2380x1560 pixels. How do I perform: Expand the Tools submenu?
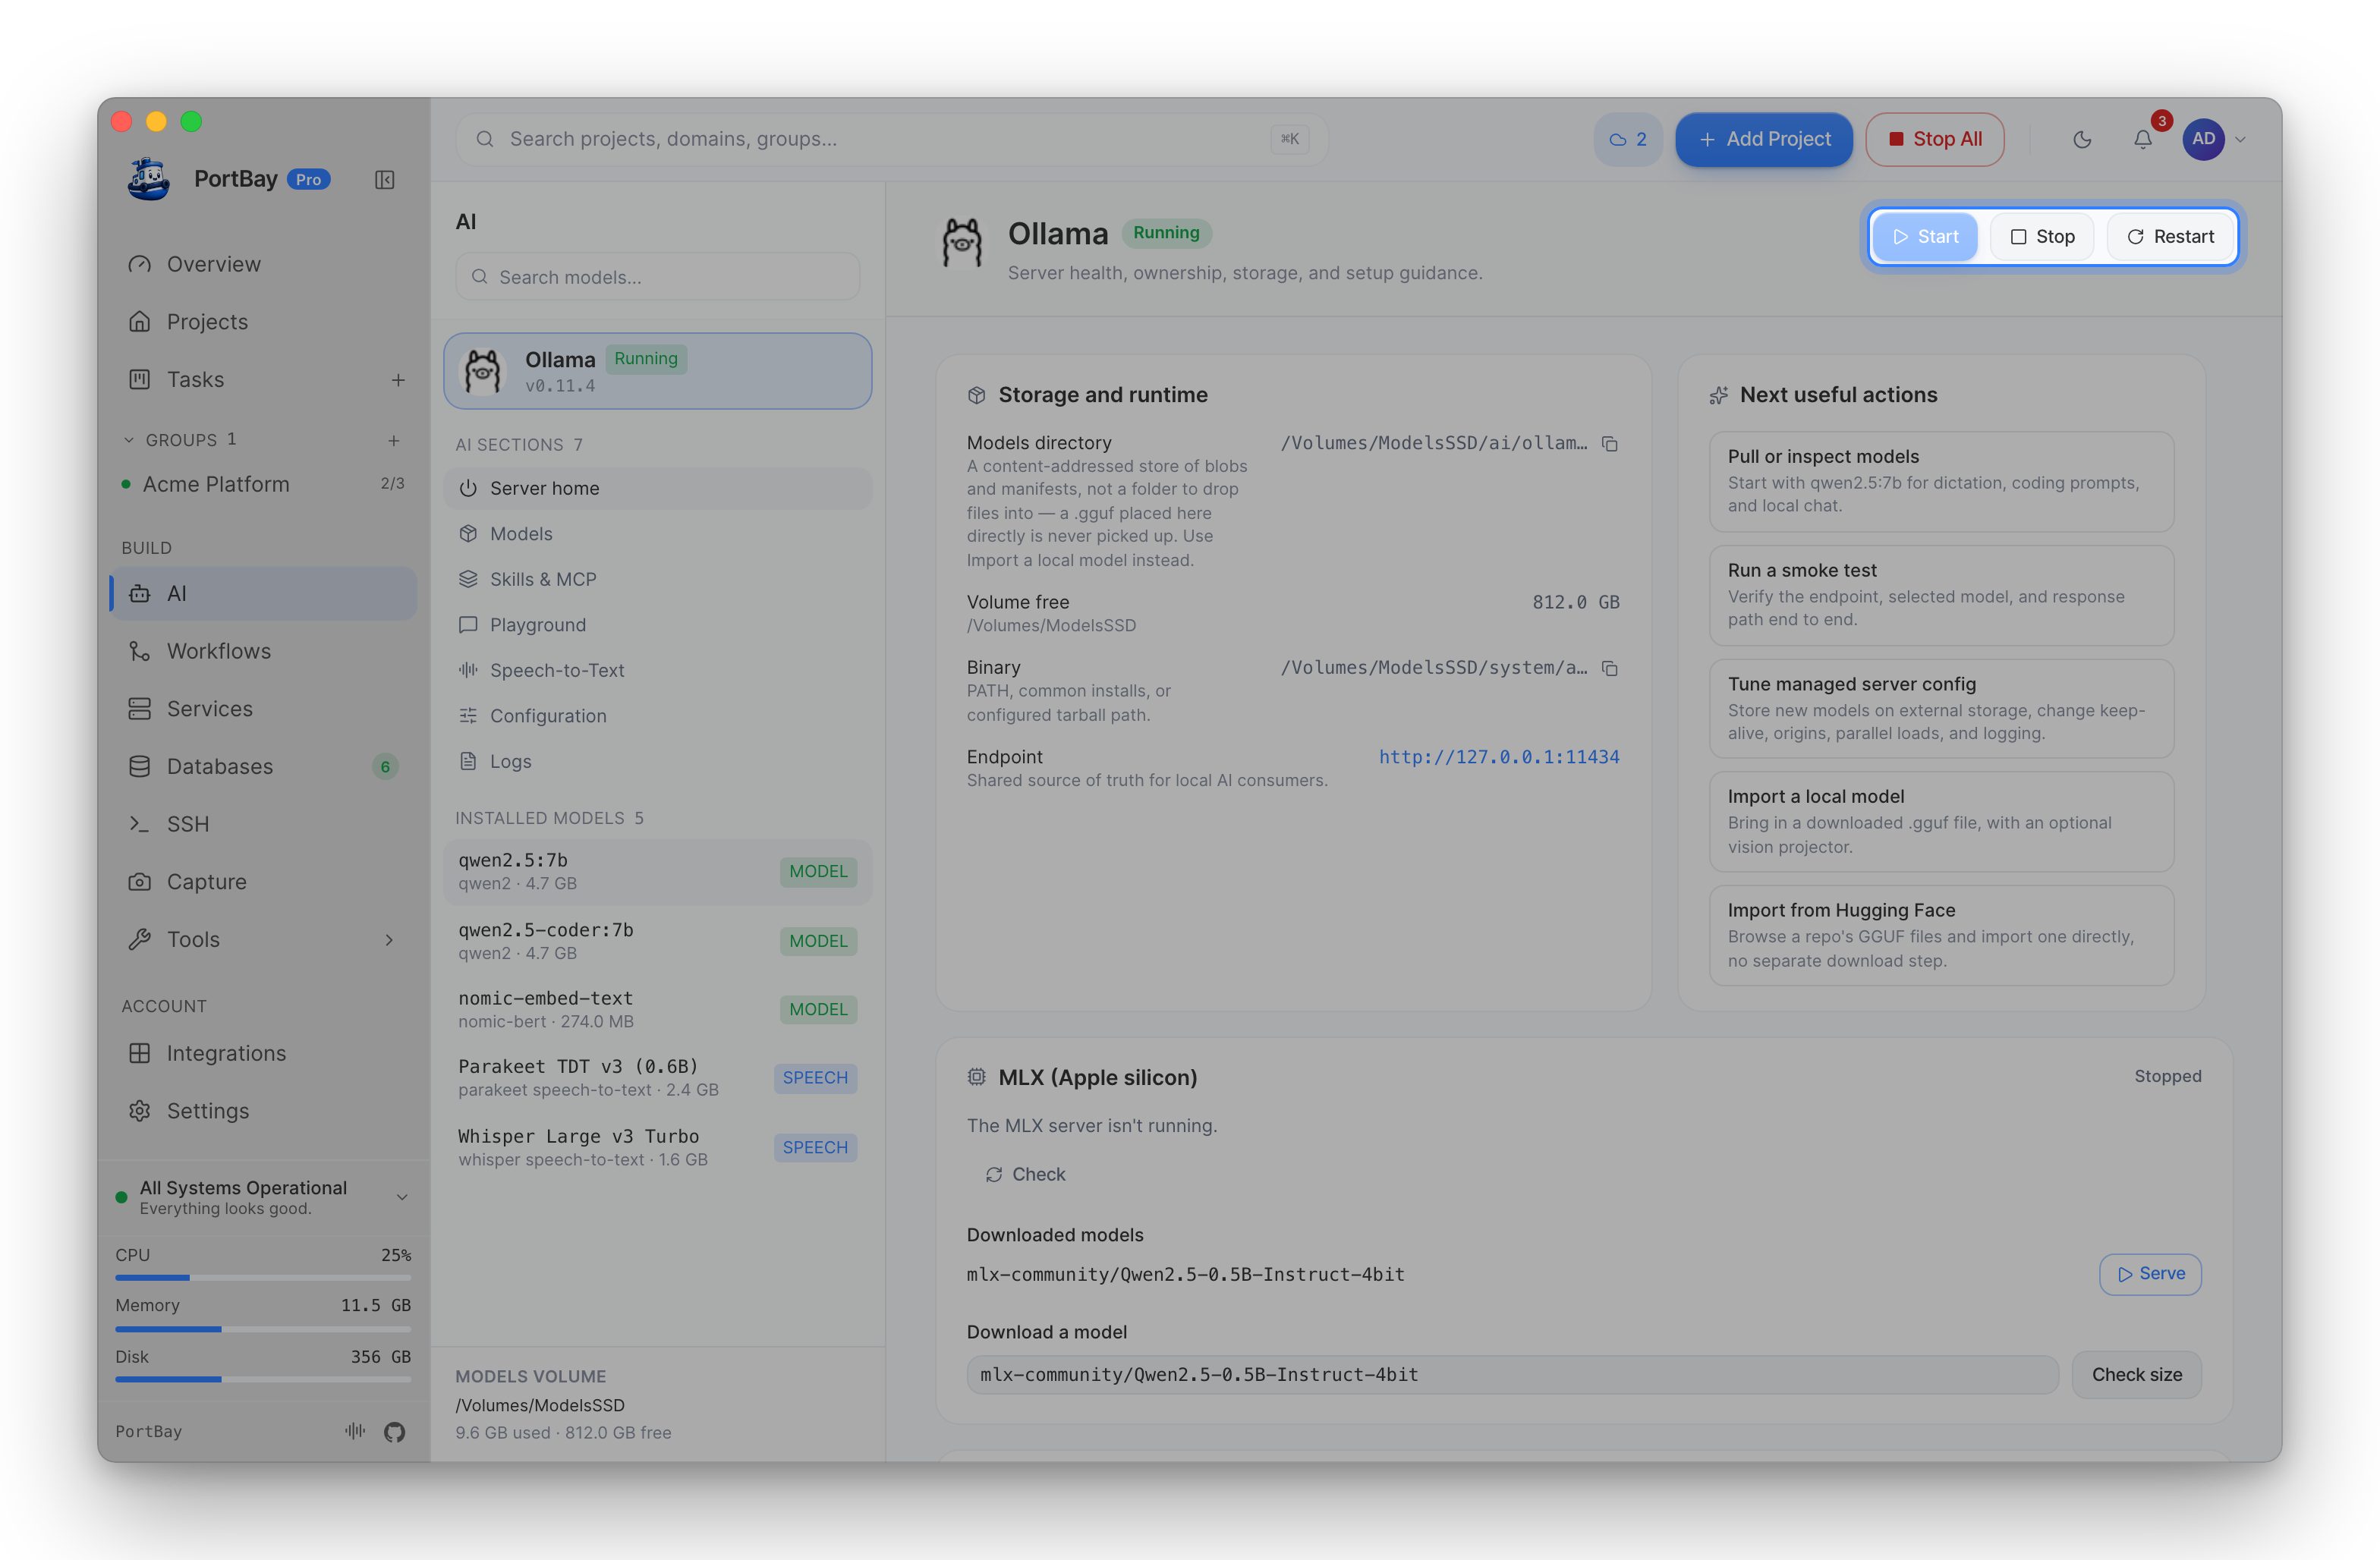pos(389,940)
